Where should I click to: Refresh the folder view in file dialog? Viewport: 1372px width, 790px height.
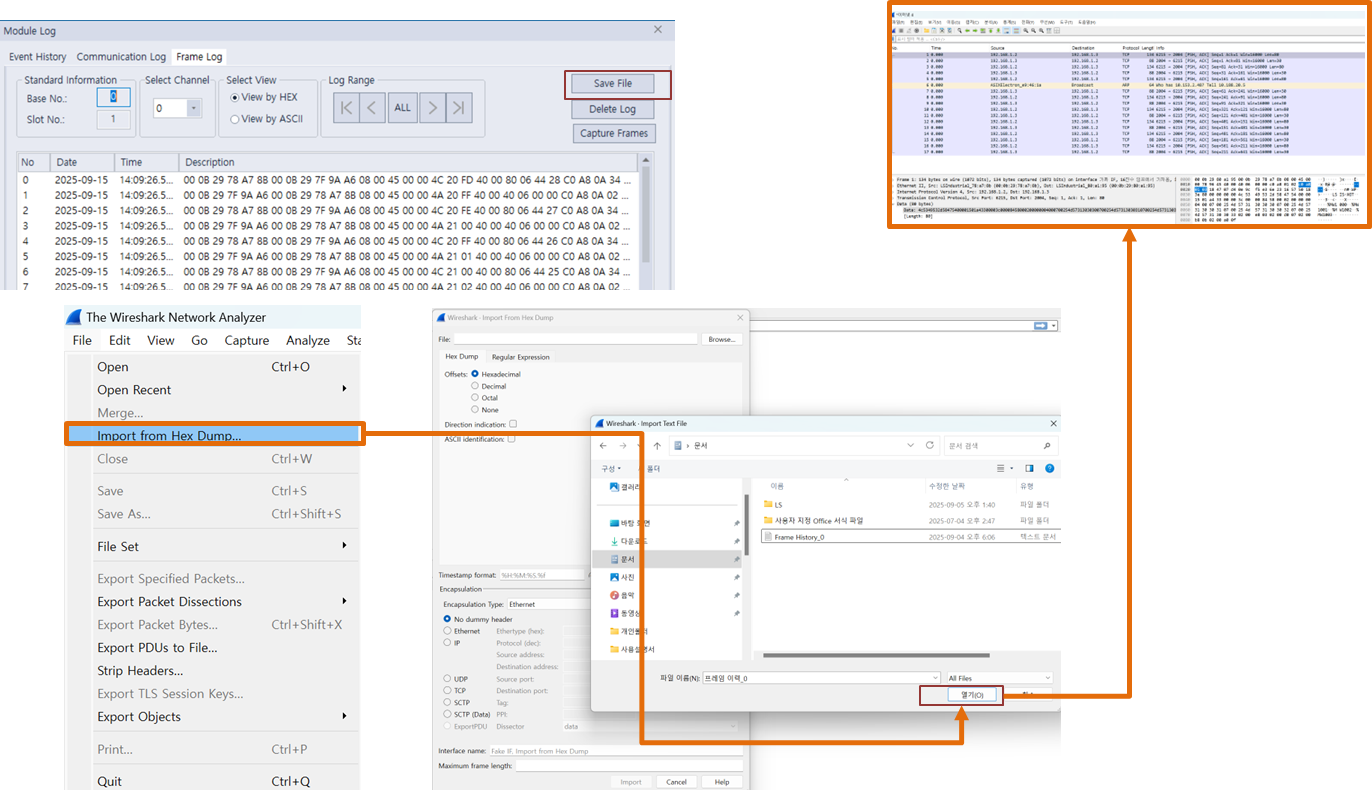[930, 445]
